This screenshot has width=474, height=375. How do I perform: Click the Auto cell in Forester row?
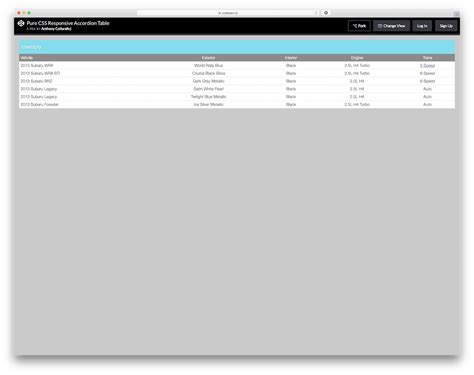click(427, 104)
